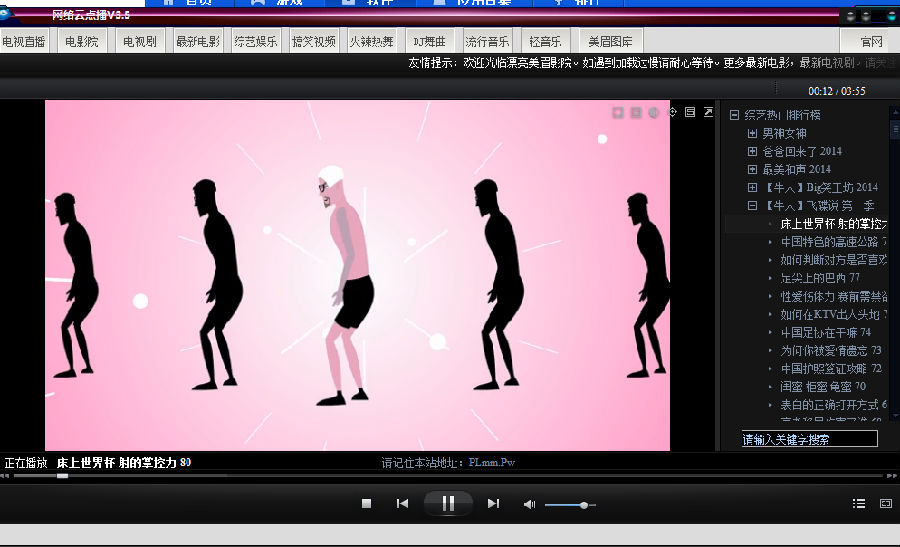This screenshot has width=900, height=547.
Task: Collapse the 综艺热门排行榜 root node
Action: coord(734,115)
